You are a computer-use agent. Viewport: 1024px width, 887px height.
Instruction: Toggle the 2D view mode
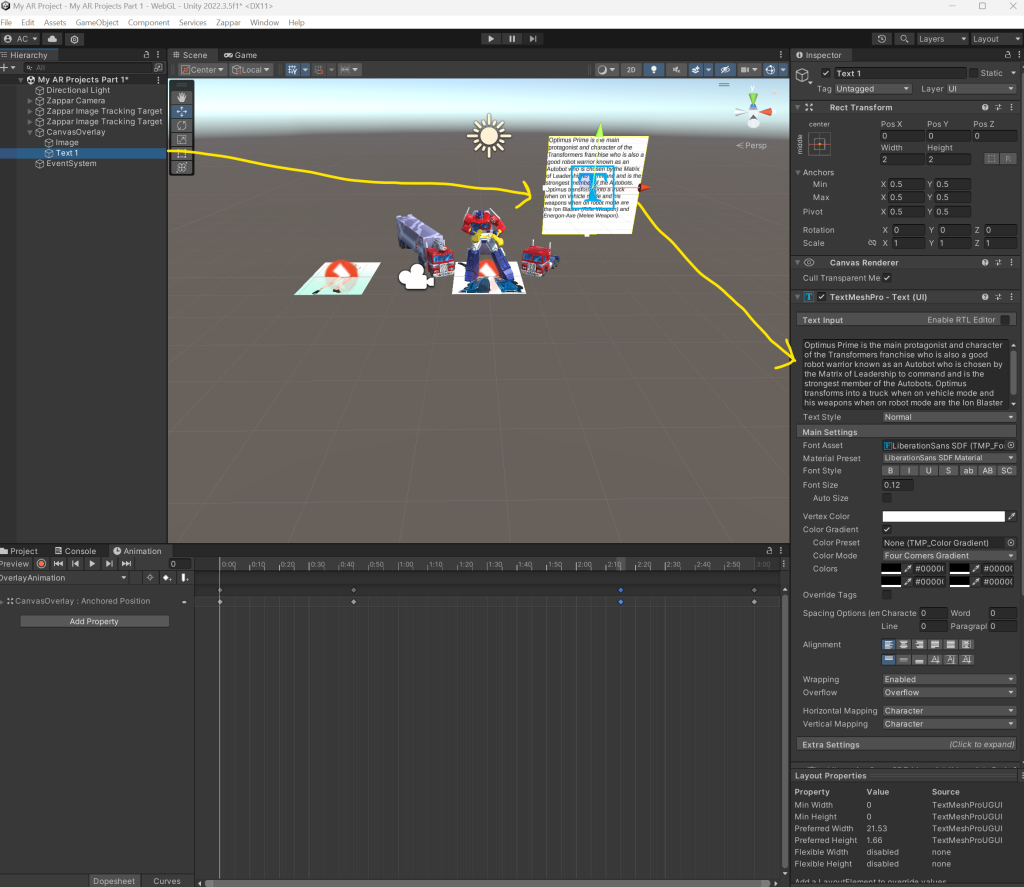coord(631,70)
